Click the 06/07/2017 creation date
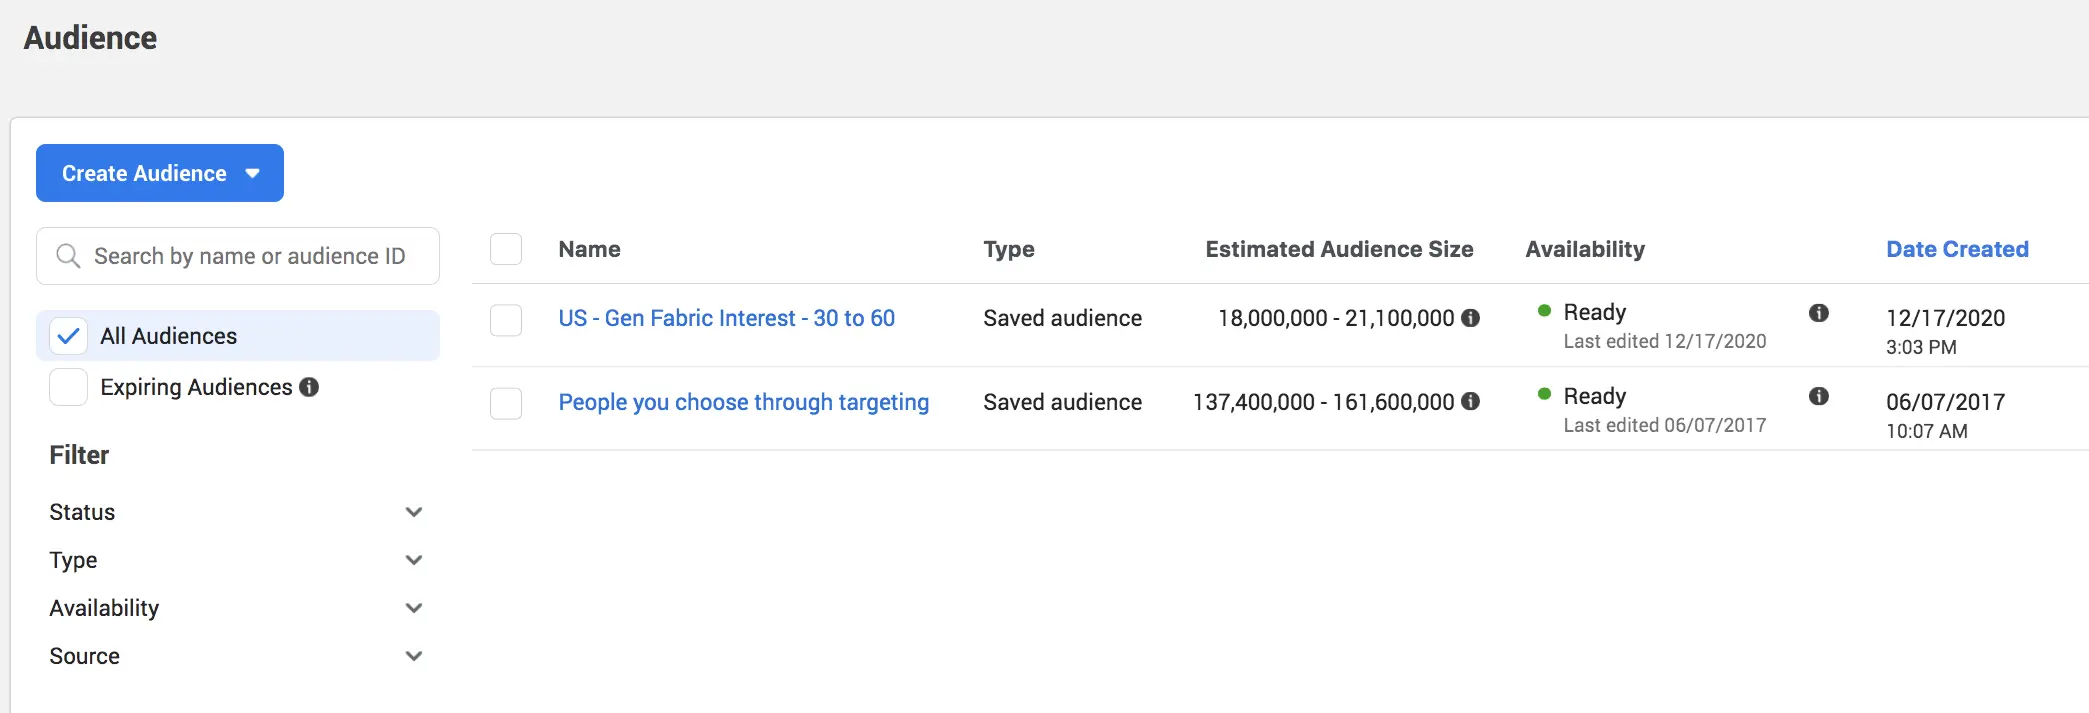The height and width of the screenshot is (713, 2089). tap(1945, 402)
